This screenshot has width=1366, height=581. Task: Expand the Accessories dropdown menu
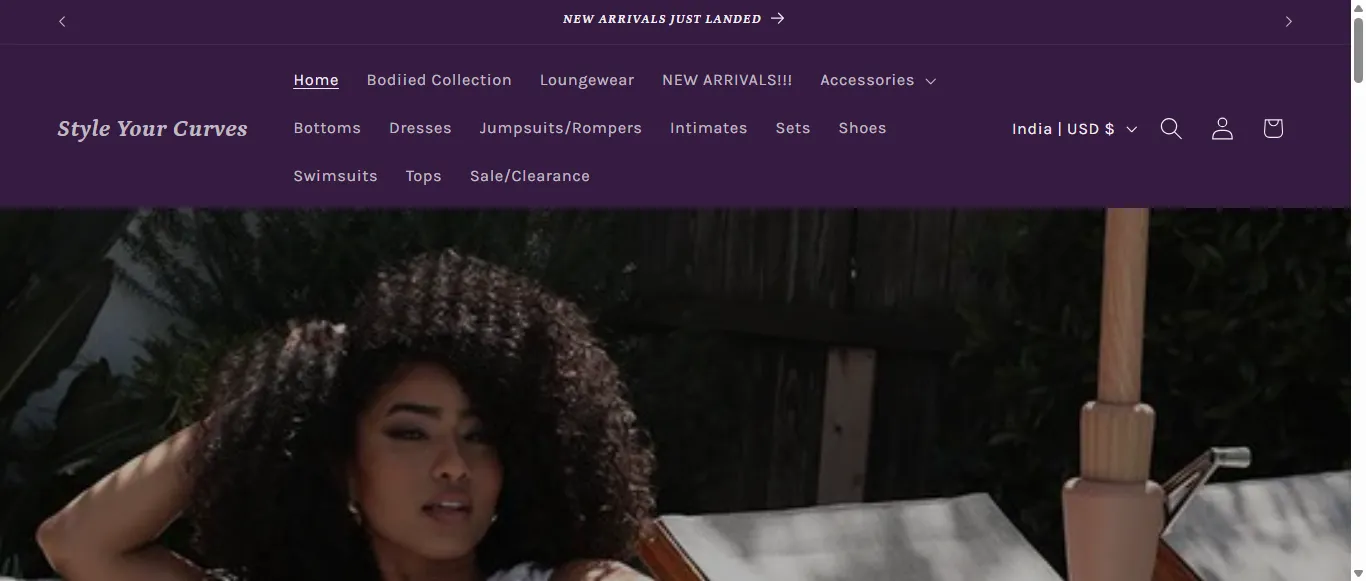click(x=877, y=80)
